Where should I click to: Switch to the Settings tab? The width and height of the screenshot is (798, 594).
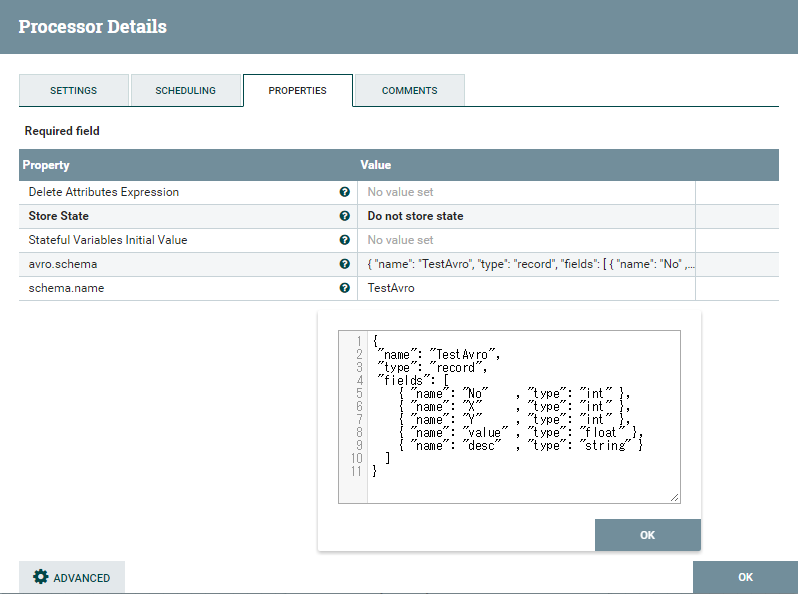click(x=74, y=90)
